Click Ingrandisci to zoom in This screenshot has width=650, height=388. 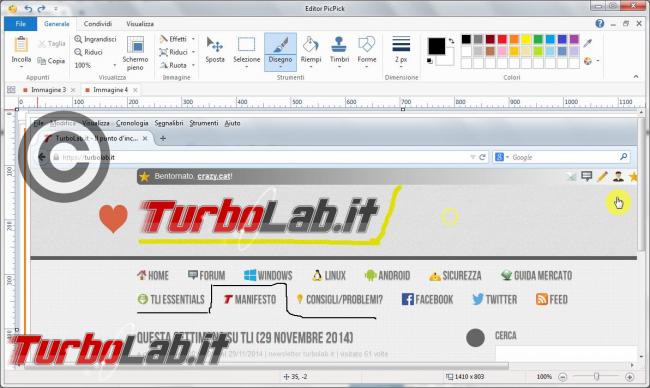point(95,39)
